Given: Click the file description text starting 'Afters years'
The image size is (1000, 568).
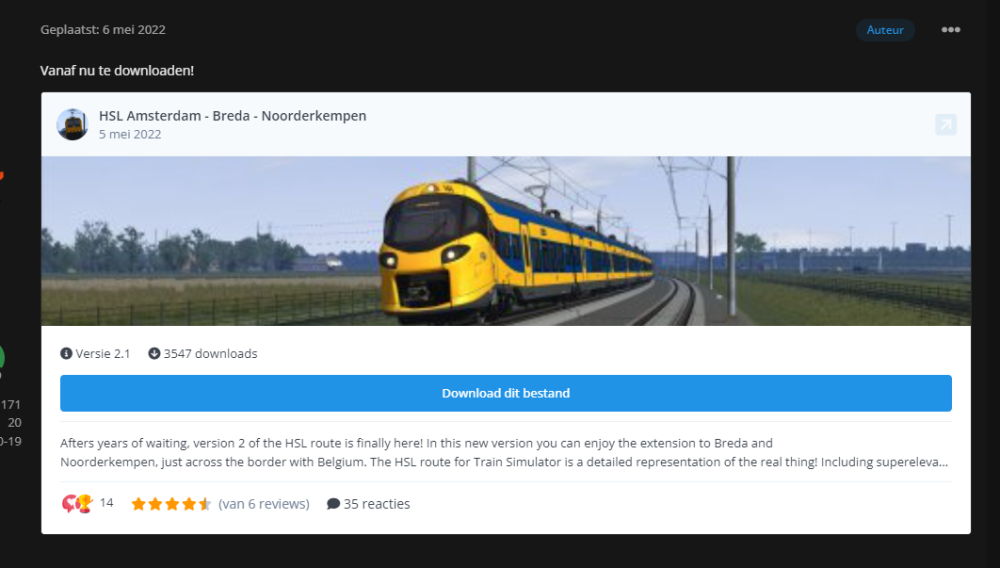Looking at the screenshot, I should coord(504,453).
